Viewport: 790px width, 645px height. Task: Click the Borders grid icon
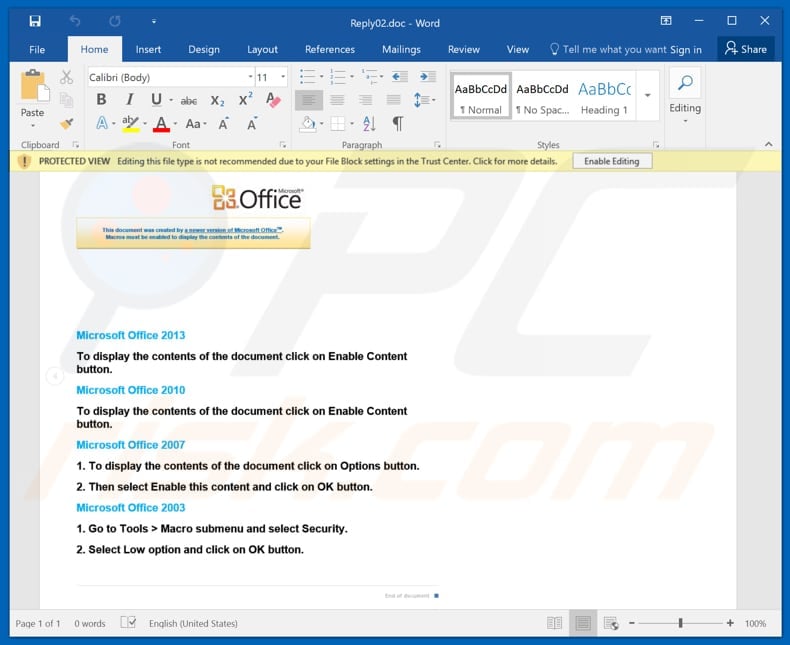338,123
